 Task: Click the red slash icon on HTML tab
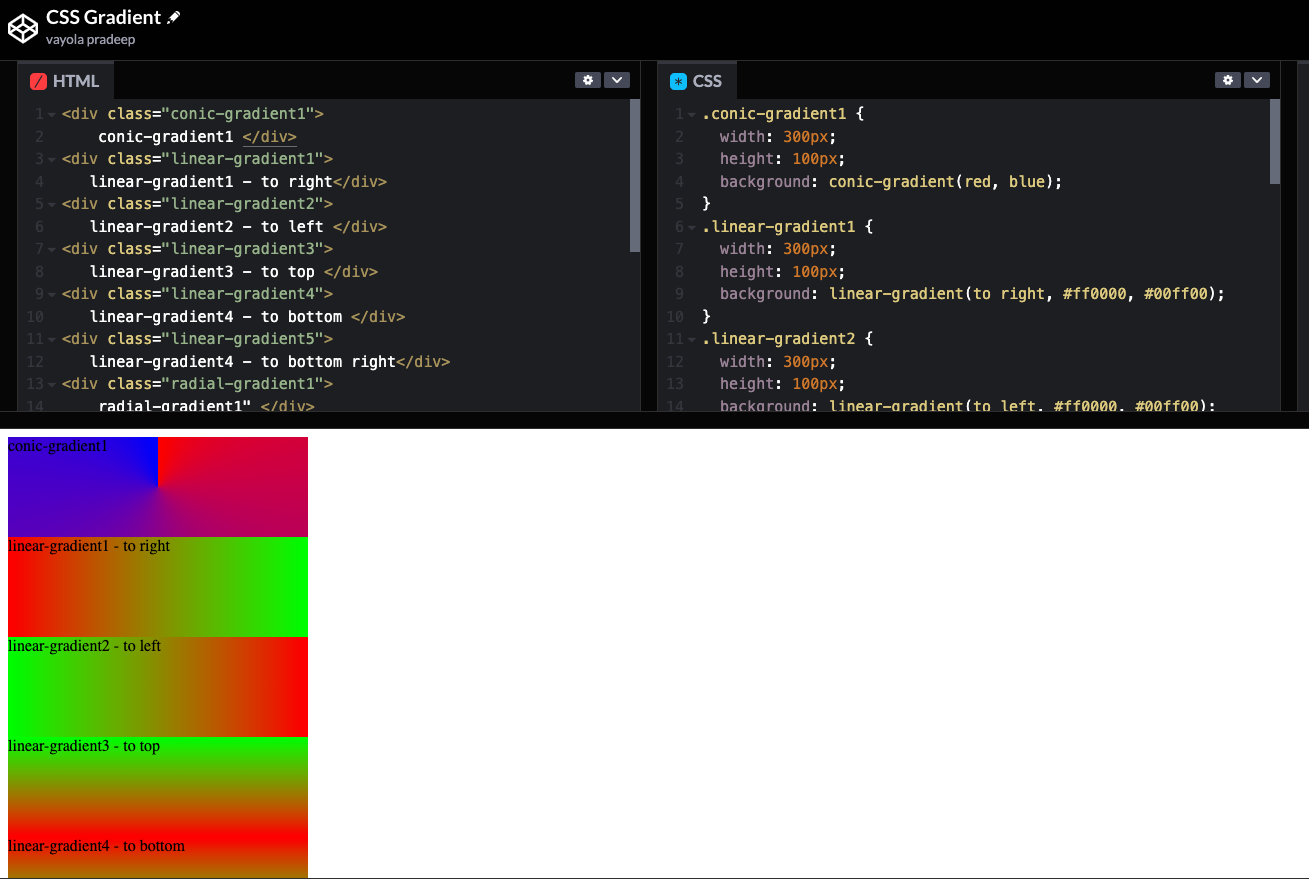pyautogui.click(x=39, y=82)
